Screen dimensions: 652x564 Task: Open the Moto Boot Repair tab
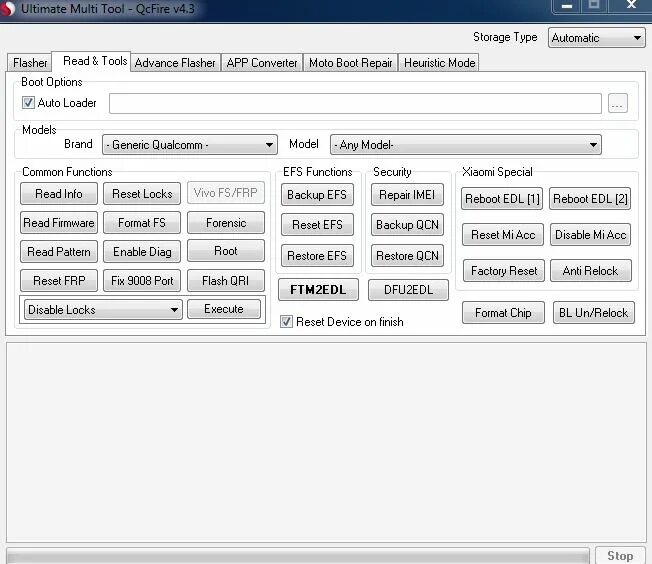coord(351,63)
